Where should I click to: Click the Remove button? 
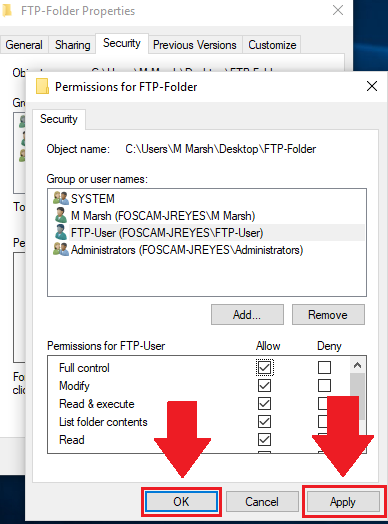click(x=328, y=314)
